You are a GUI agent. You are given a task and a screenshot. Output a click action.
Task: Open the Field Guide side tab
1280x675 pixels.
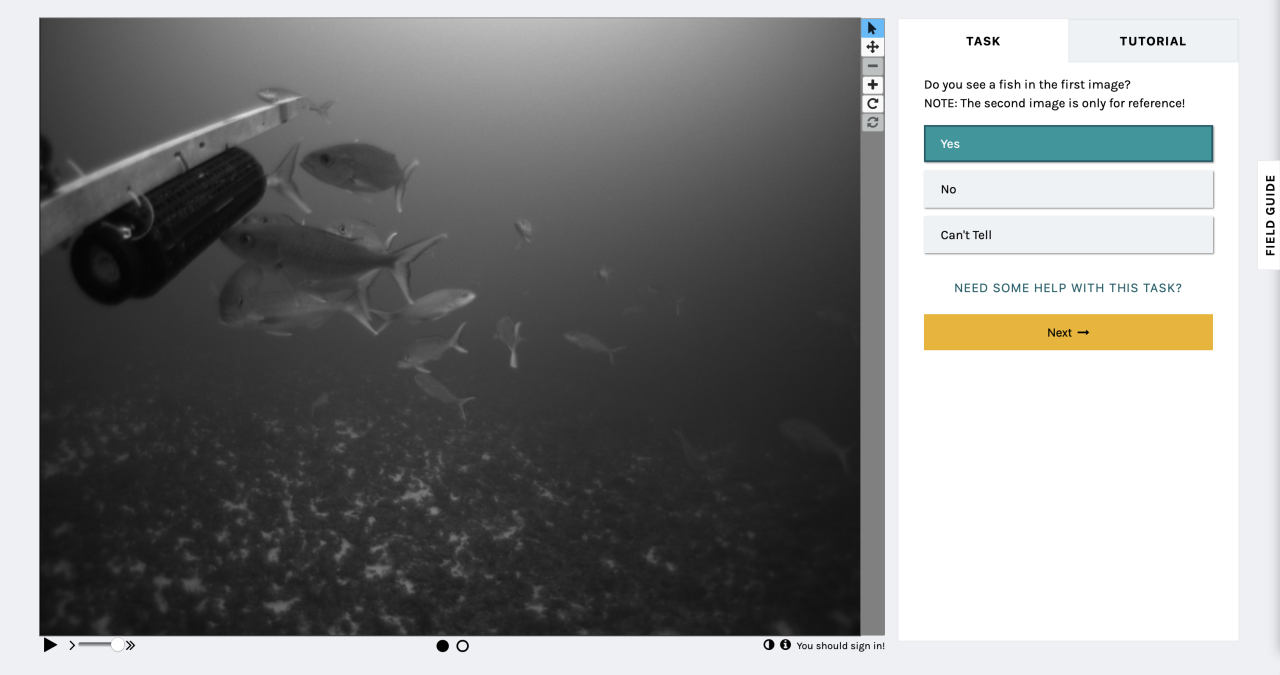tap(1270, 215)
